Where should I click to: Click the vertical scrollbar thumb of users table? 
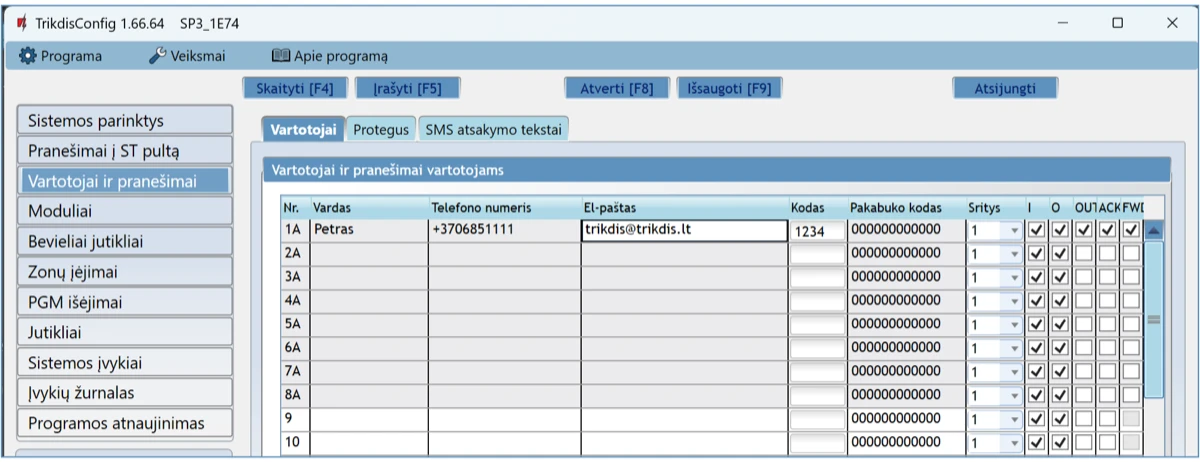tap(1153, 320)
